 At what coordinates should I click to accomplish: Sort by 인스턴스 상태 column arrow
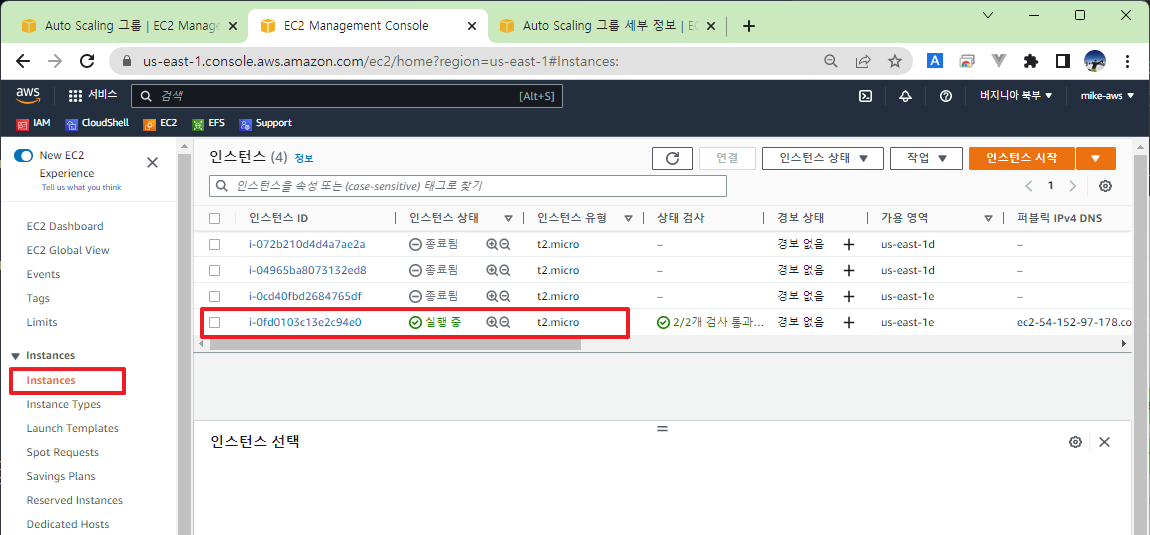tap(508, 218)
